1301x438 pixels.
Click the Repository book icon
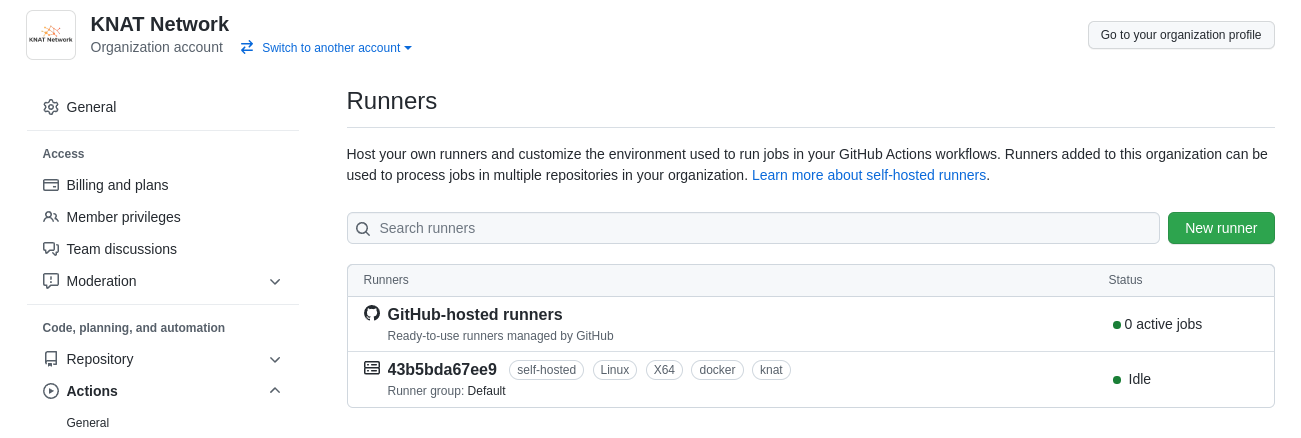coord(51,359)
